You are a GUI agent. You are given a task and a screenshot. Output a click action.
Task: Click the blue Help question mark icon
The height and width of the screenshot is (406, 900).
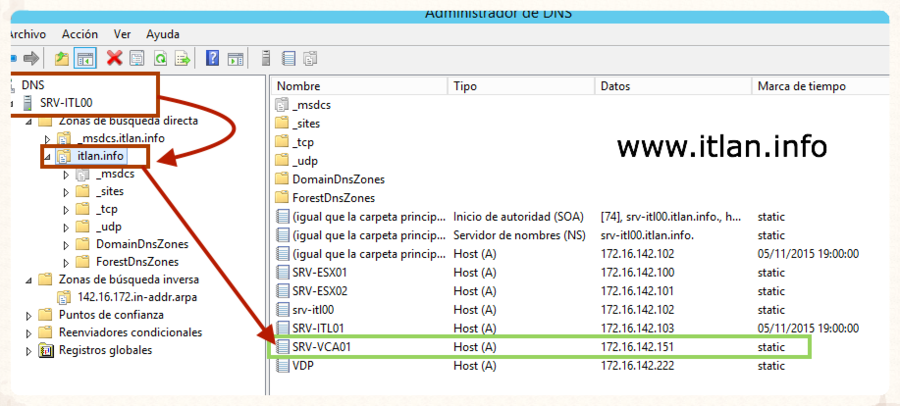coord(212,58)
